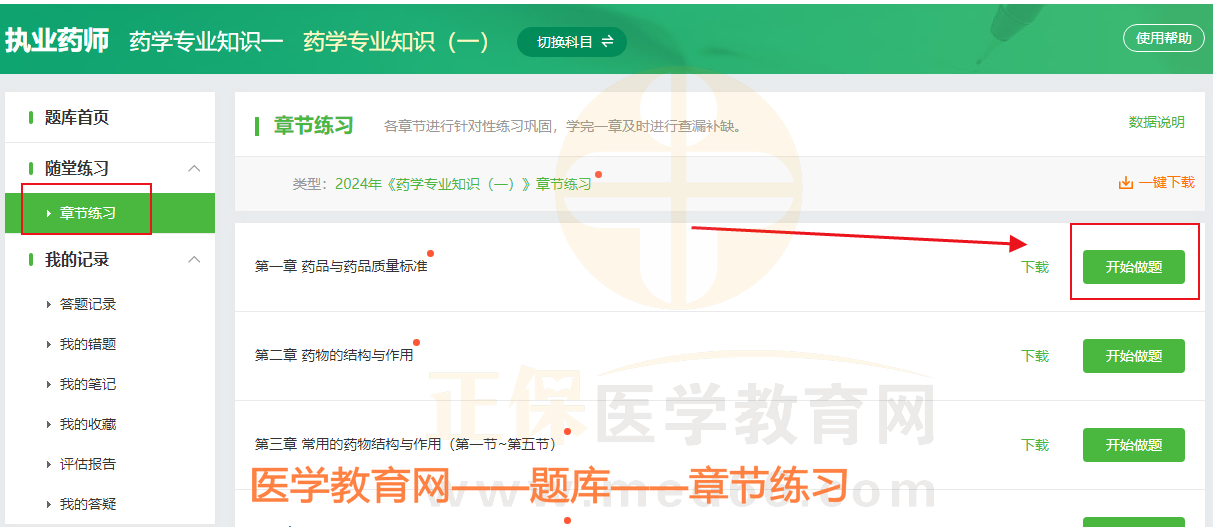1213x527 pixels.
Task: Start exercises for 第二章 药物的结构与作用
Action: pyautogui.click(x=1133, y=356)
